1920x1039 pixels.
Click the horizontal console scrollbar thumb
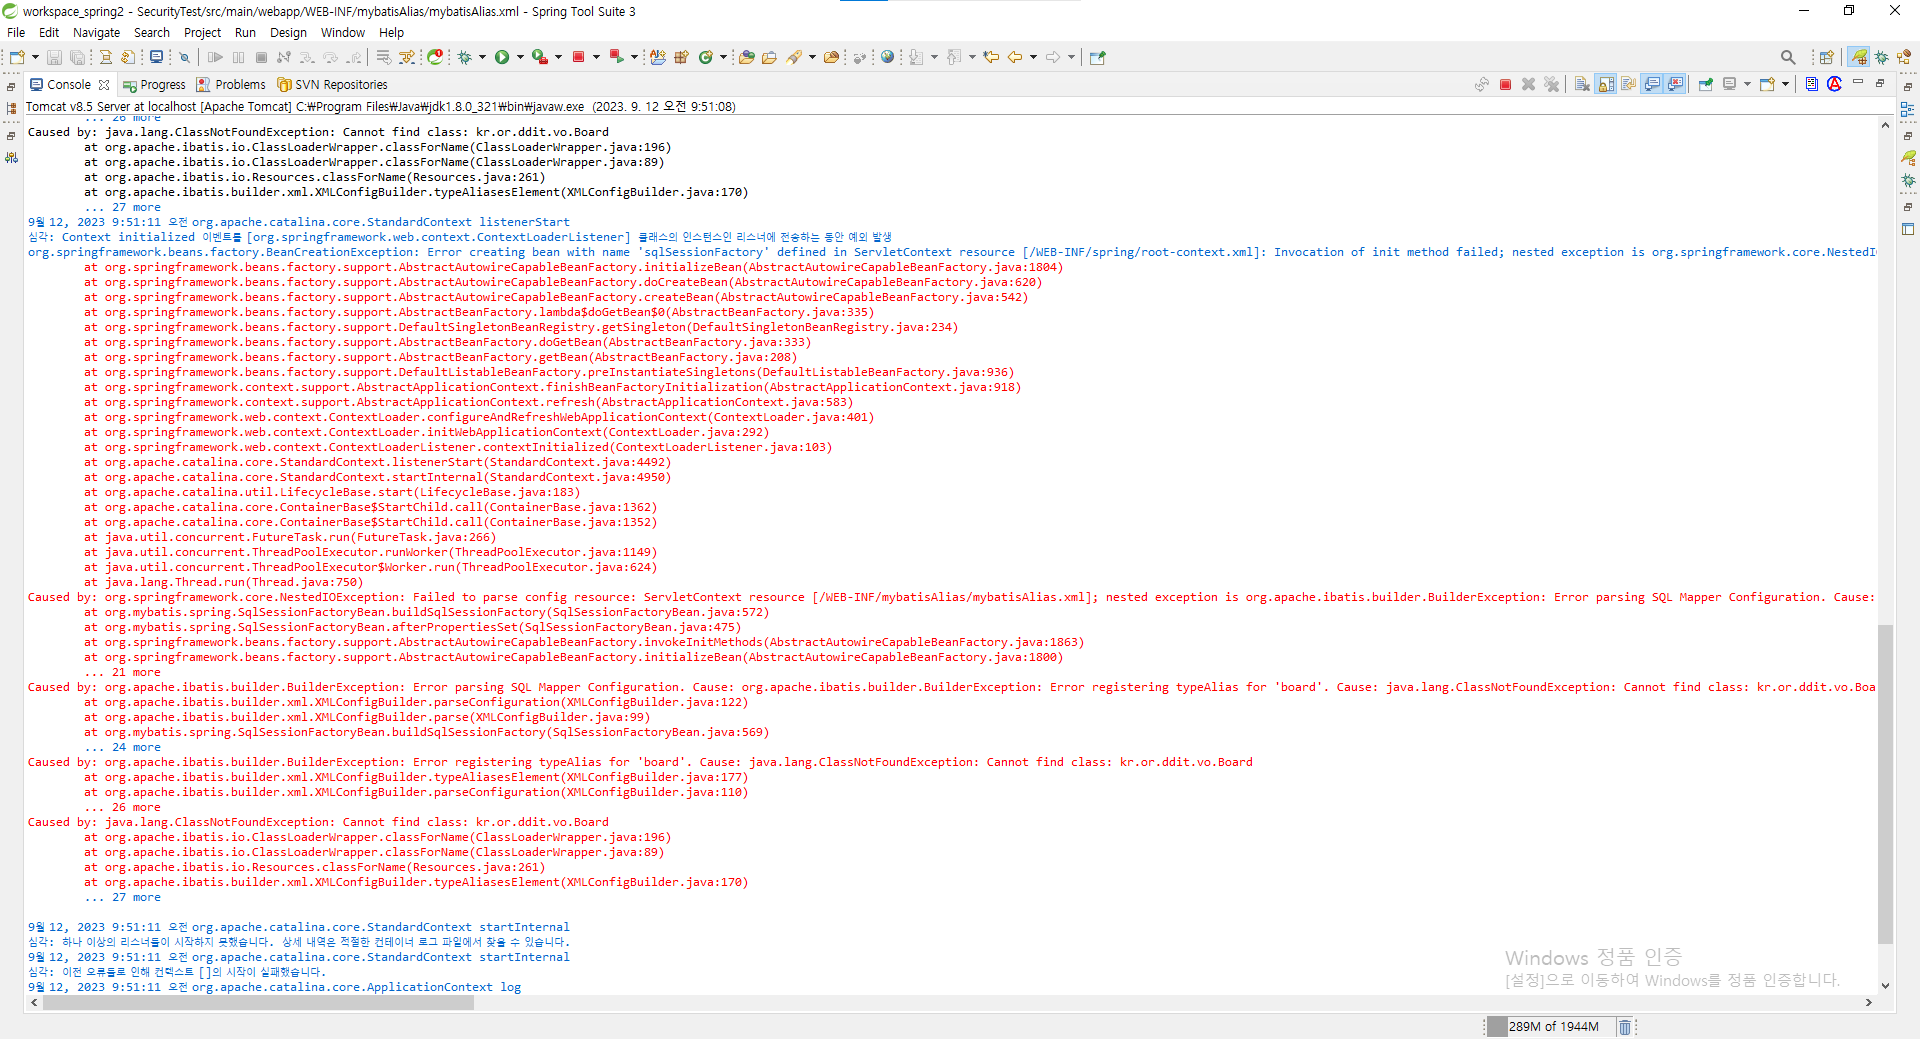click(x=258, y=1003)
